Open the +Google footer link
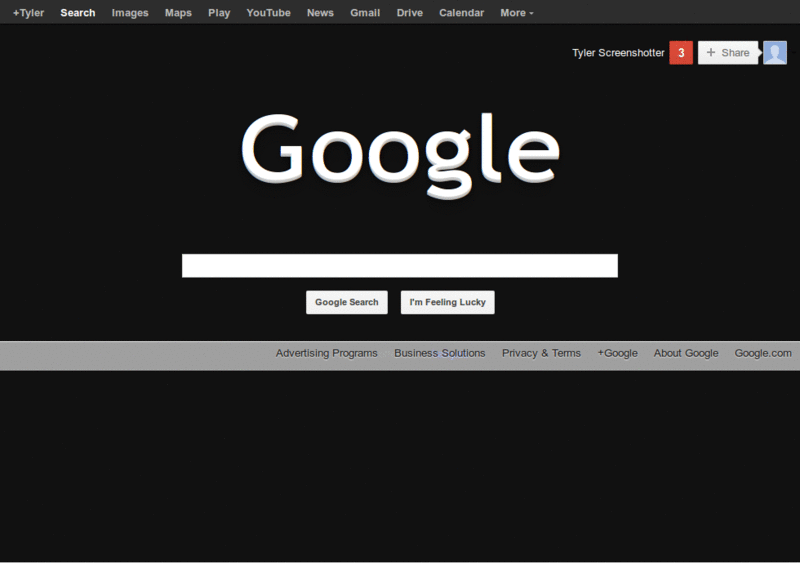This screenshot has height=573, width=800. coord(617,353)
